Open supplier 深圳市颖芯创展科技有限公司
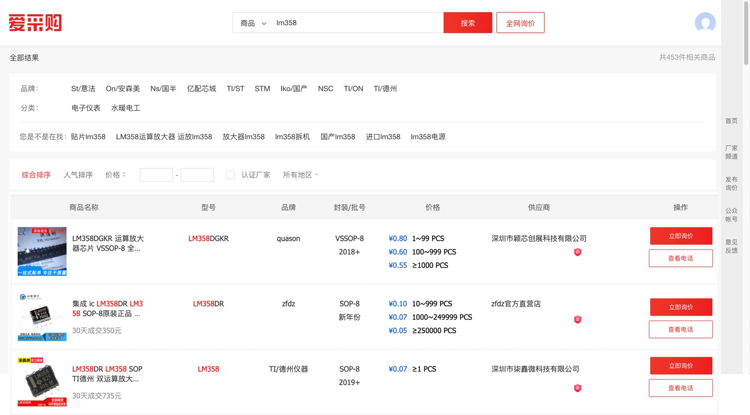Screen dimensions: 750x415 pos(539,239)
